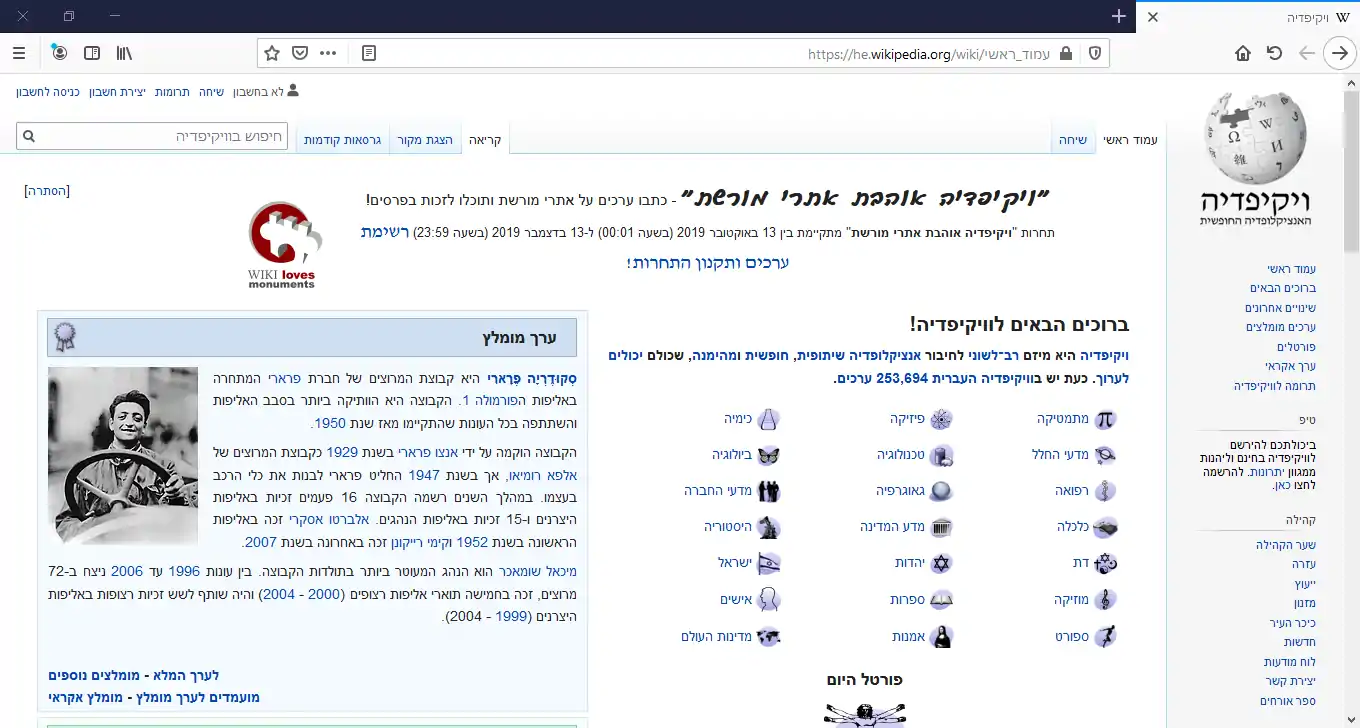Select the ויקיפדיה browser tab
Viewport: 1360px width, 728px height.
pos(1247,17)
